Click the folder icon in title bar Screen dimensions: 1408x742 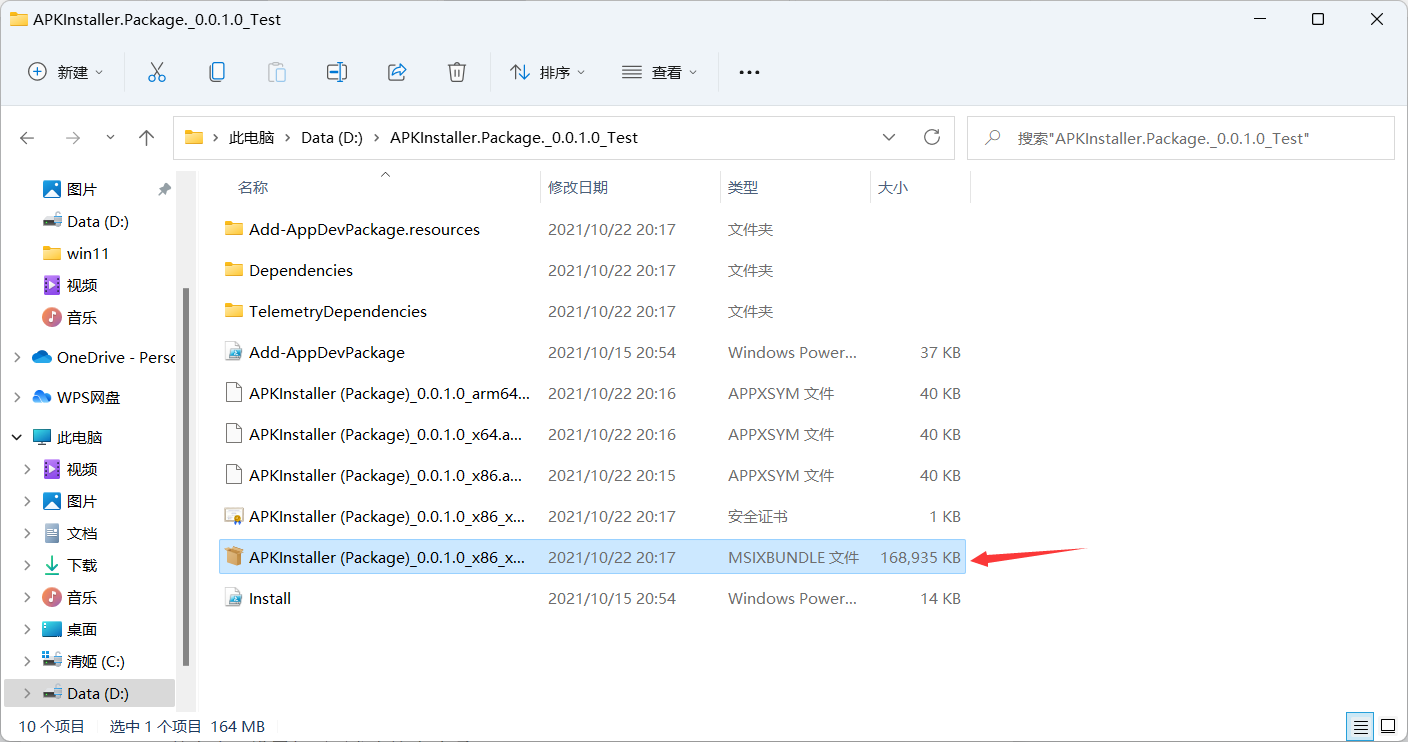click(19, 19)
